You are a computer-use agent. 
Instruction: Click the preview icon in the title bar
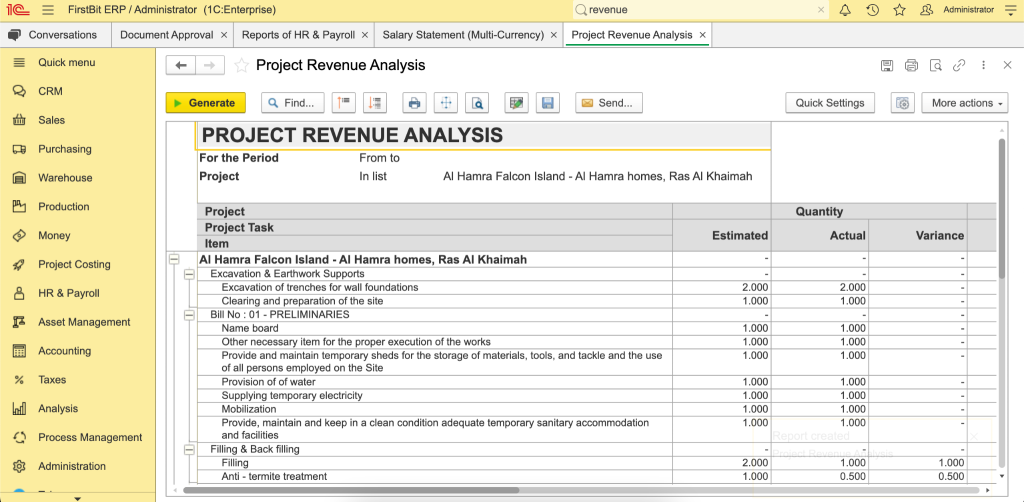point(936,65)
